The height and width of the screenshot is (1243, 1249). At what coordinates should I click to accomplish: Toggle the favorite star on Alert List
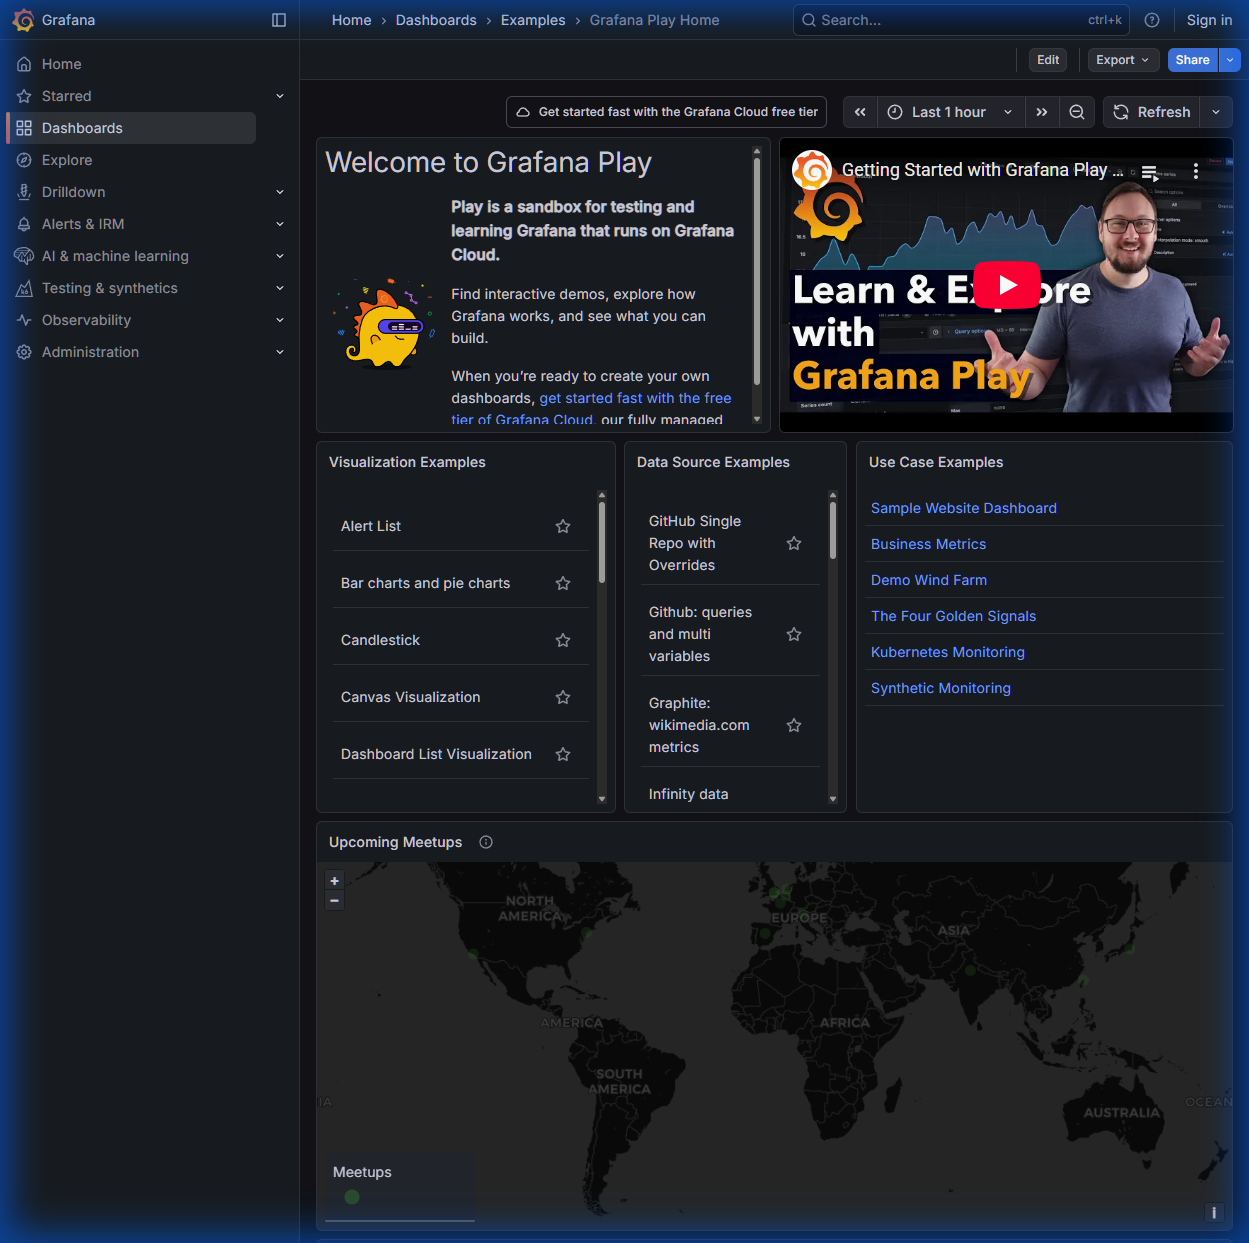click(562, 525)
